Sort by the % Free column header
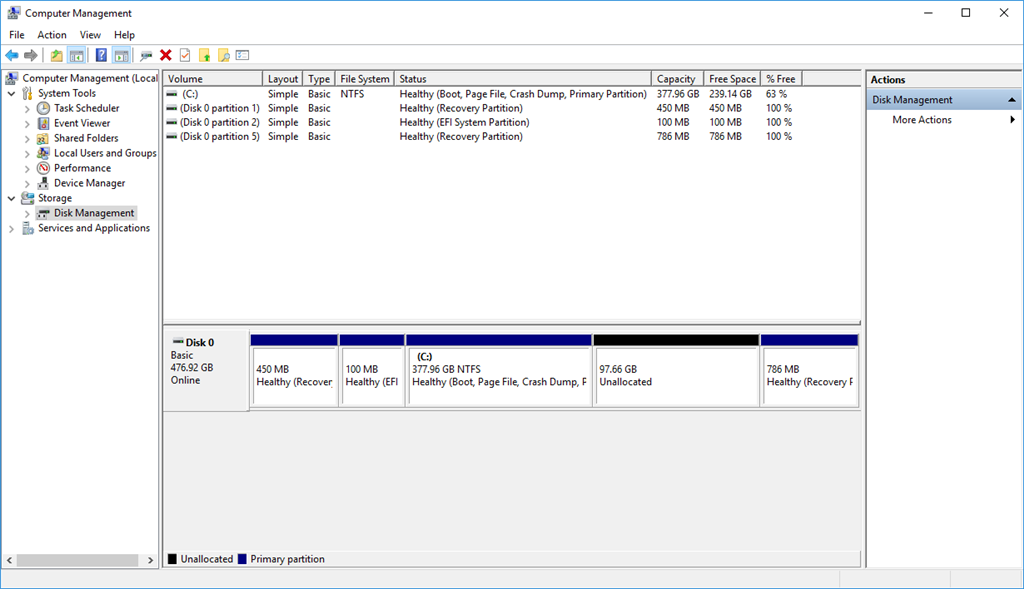The width and height of the screenshot is (1024, 589). [781, 78]
